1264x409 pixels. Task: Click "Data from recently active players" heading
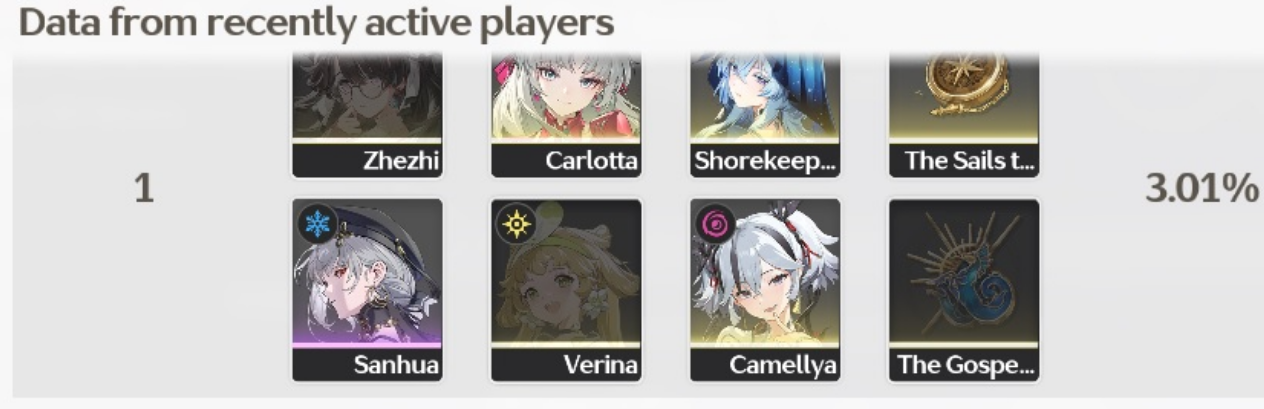coord(315,23)
